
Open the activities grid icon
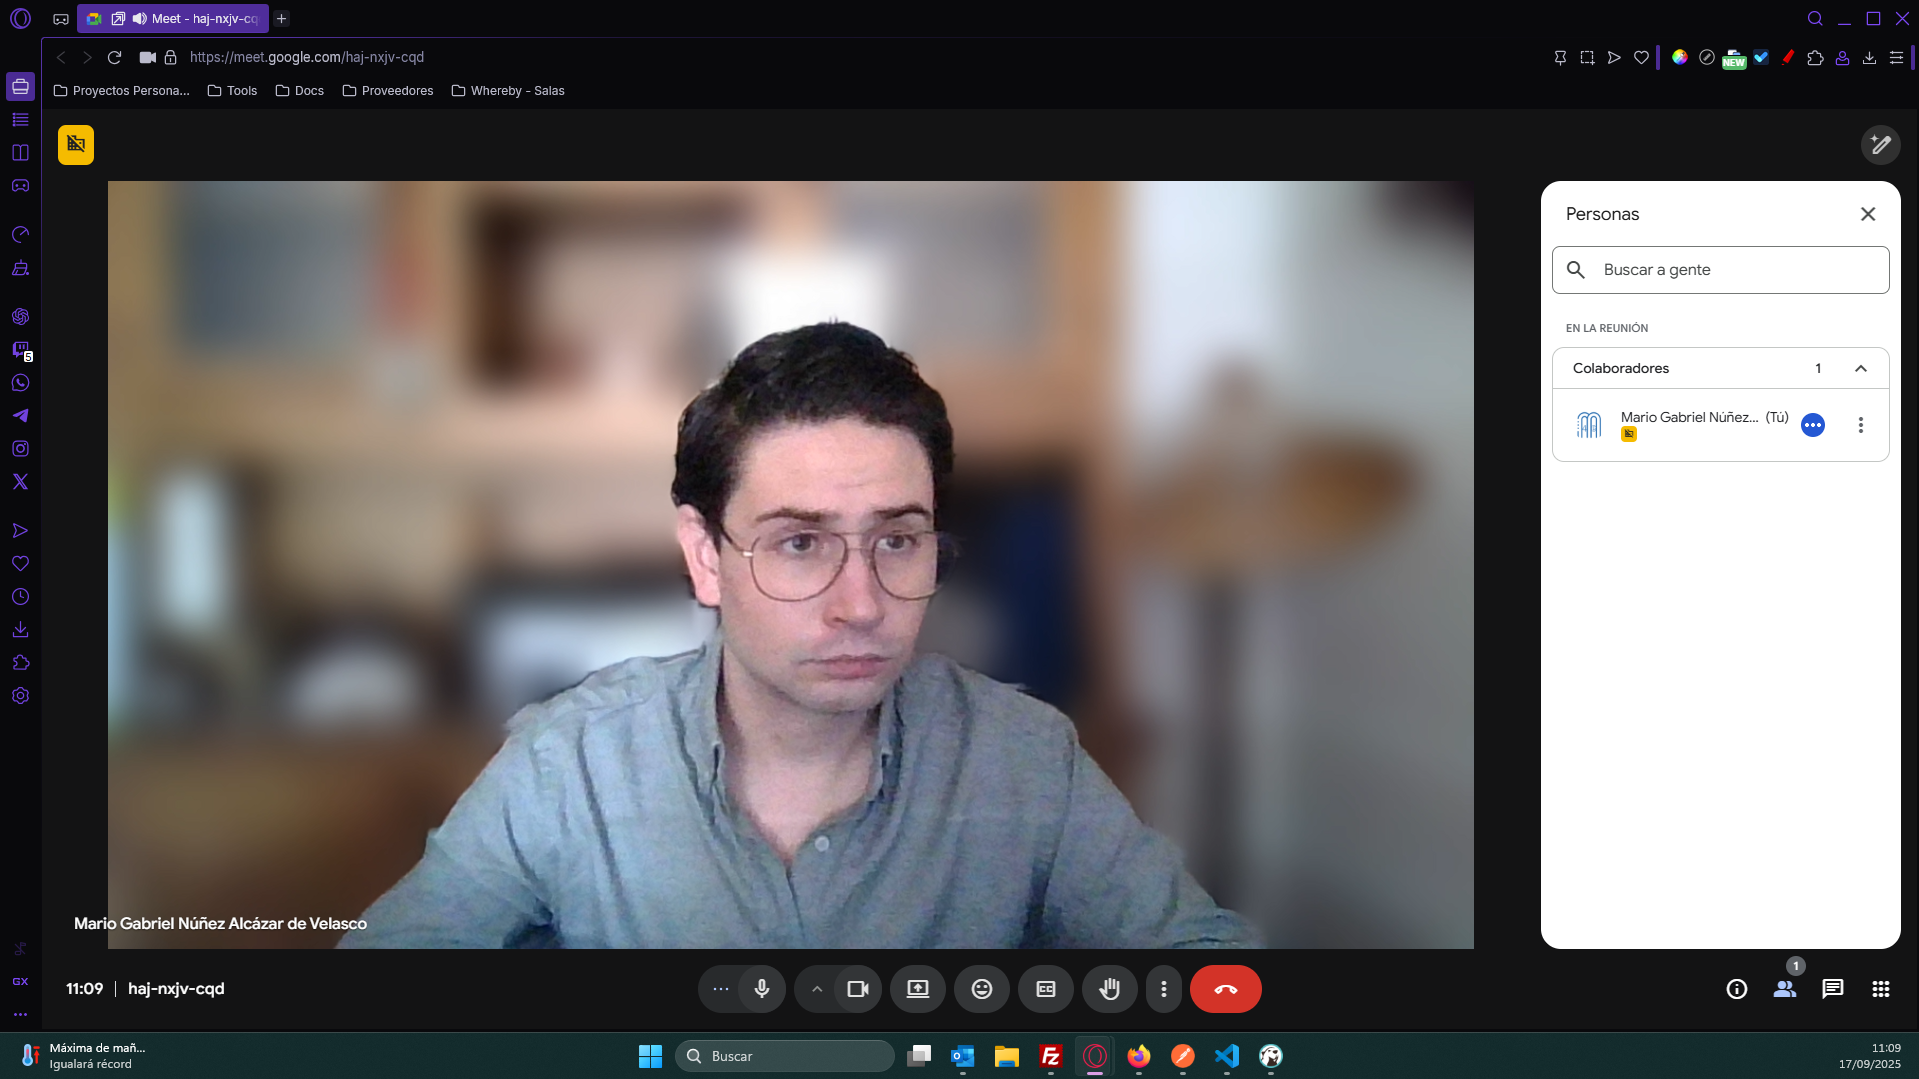[x=1880, y=989]
